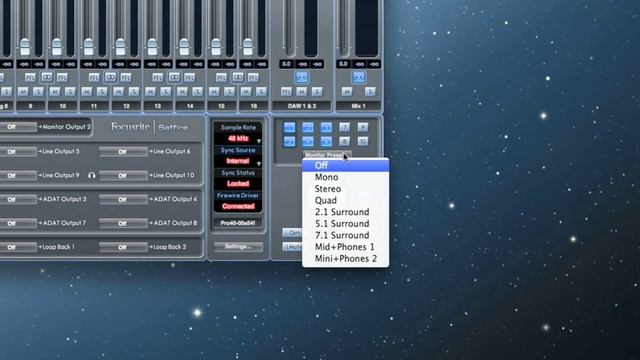
Task: Solo channel 13 with its S button
Action: pyautogui.click(x=165, y=92)
